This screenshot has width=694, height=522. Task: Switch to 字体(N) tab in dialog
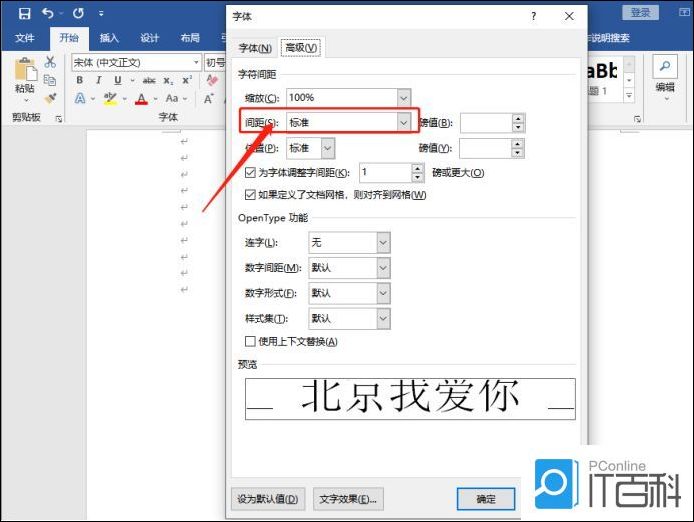click(x=255, y=48)
